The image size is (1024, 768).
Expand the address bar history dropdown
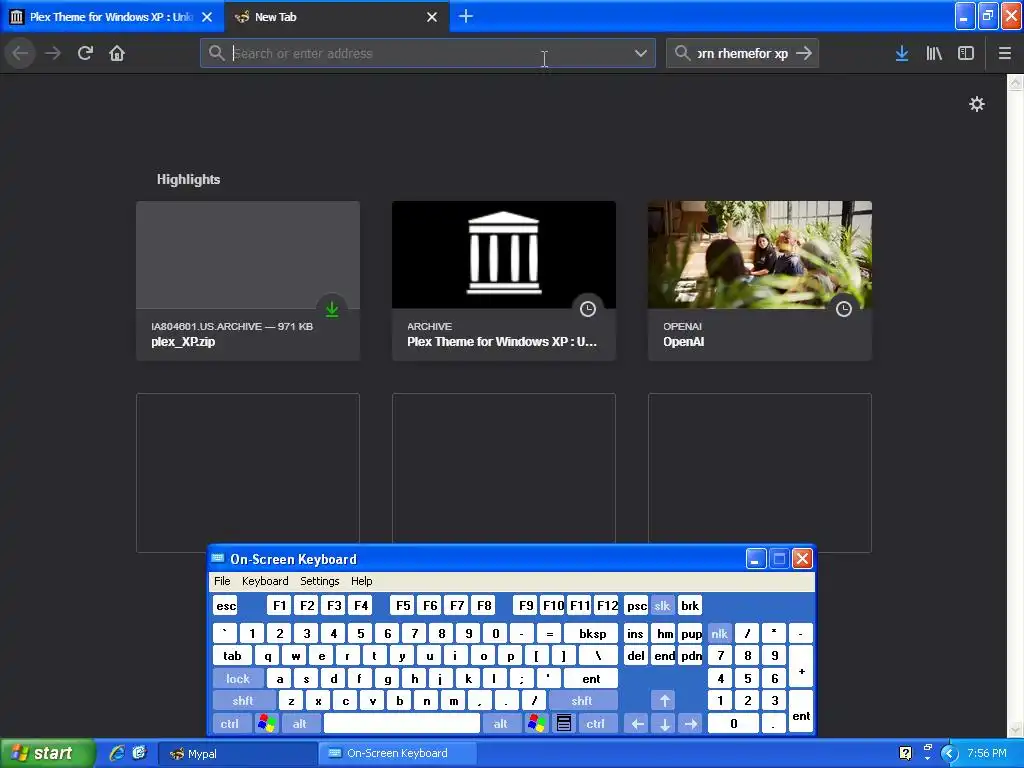(x=641, y=53)
